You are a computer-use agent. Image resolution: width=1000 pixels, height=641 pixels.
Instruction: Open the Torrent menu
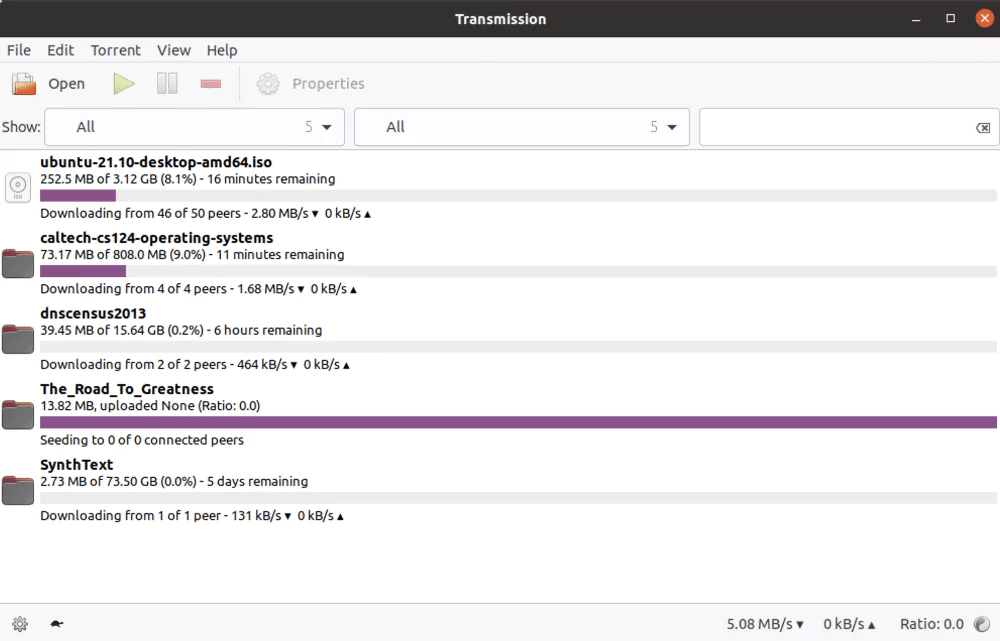(x=115, y=50)
